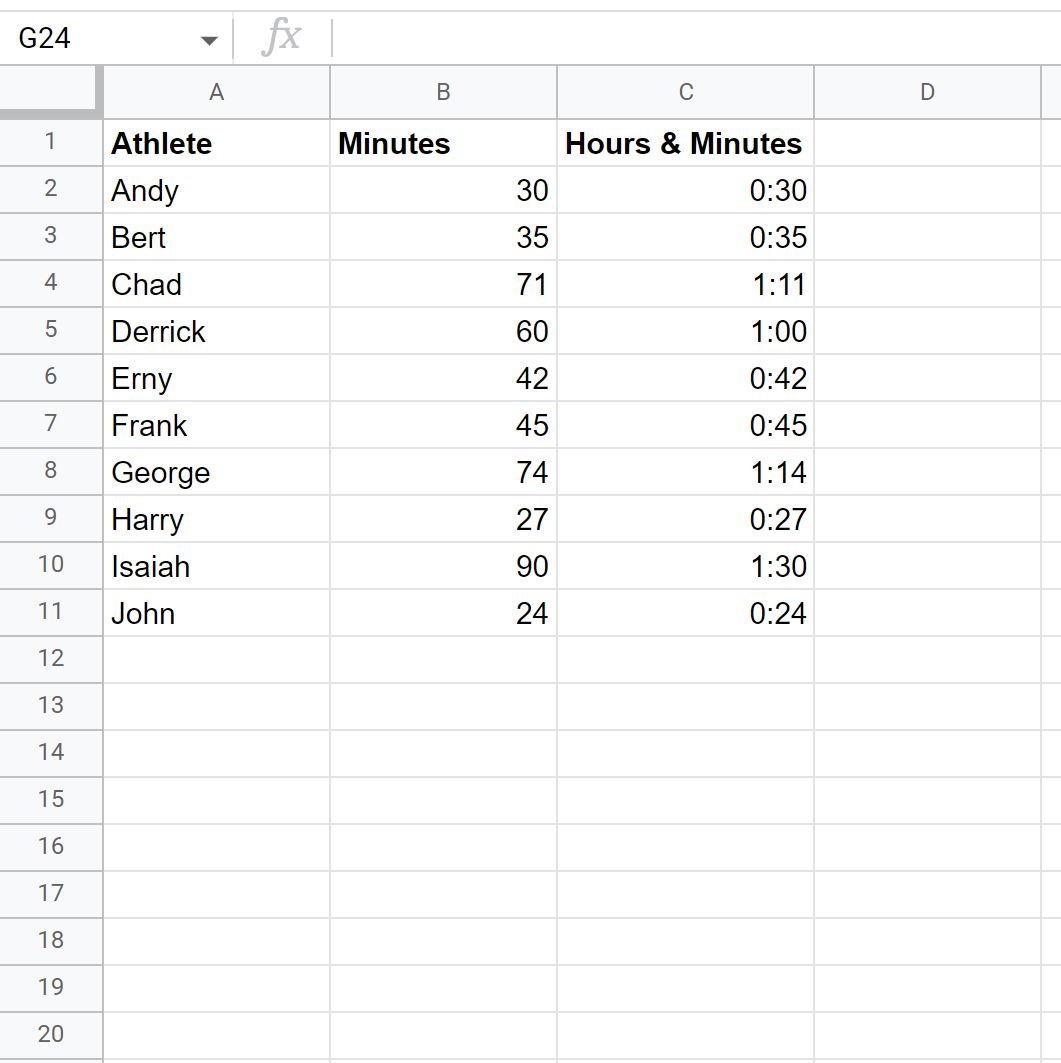Click the Minutes header cell
The height and width of the screenshot is (1063, 1061).
point(443,143)
